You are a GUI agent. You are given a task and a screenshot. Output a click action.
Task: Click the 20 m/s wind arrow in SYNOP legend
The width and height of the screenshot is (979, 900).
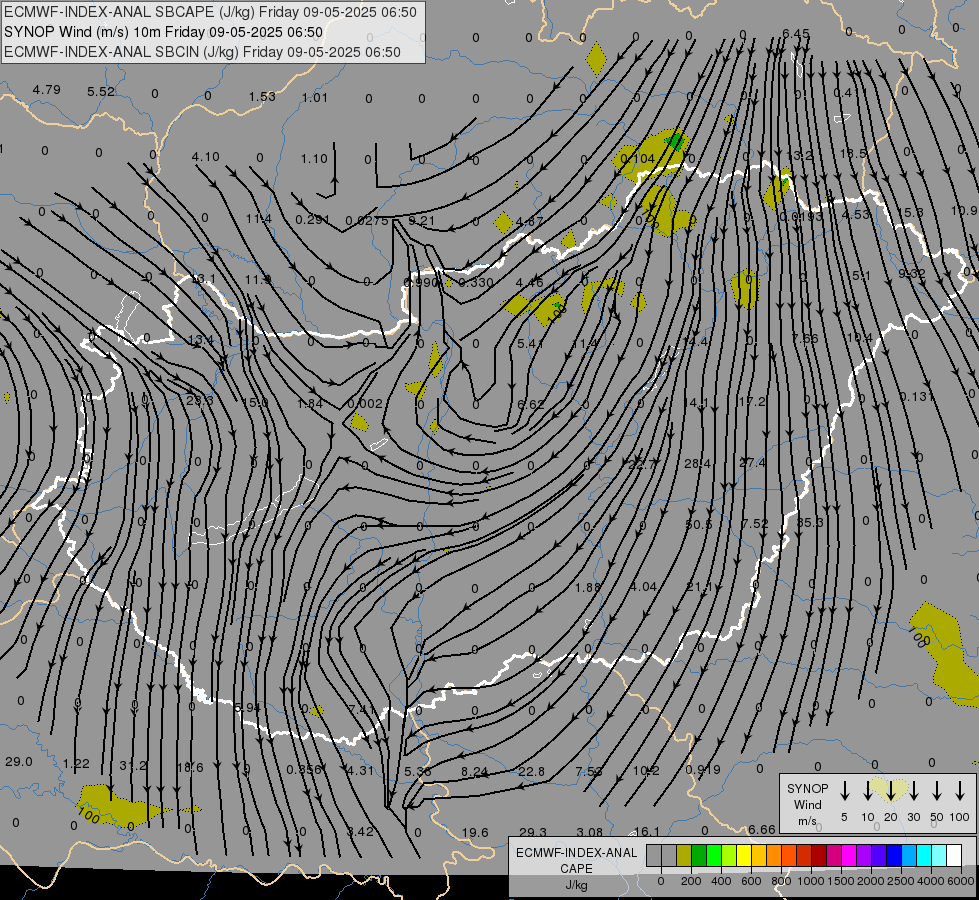(891, 791)
